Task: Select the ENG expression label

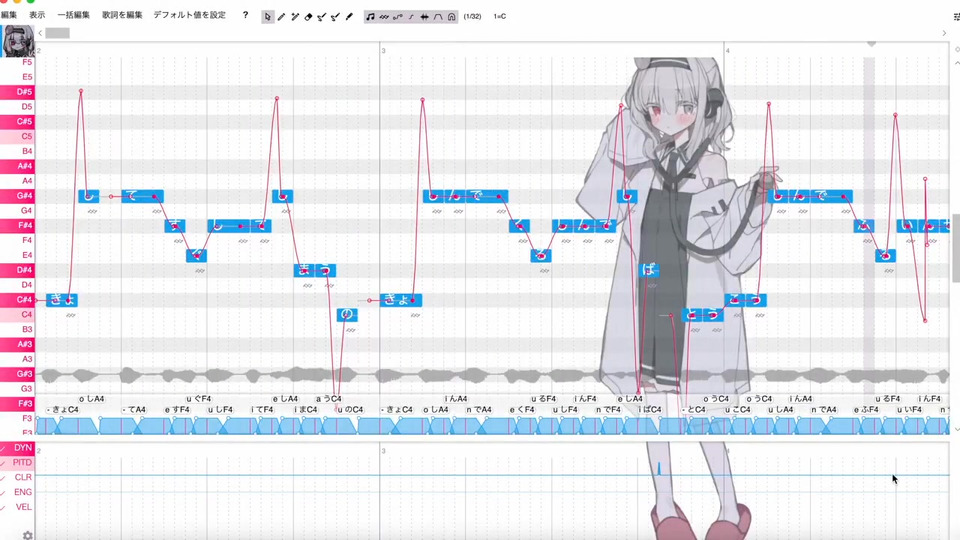Action: [23, 492]
